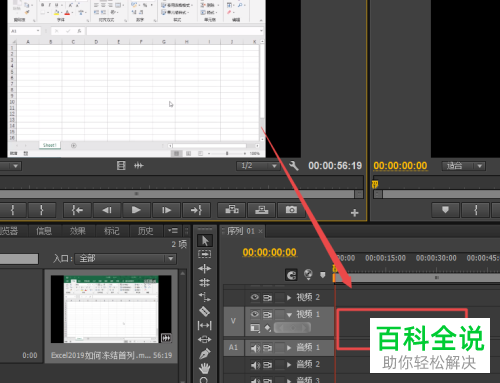
Task: Toggle track lock box on 视频 1
Action: point(279,314)
